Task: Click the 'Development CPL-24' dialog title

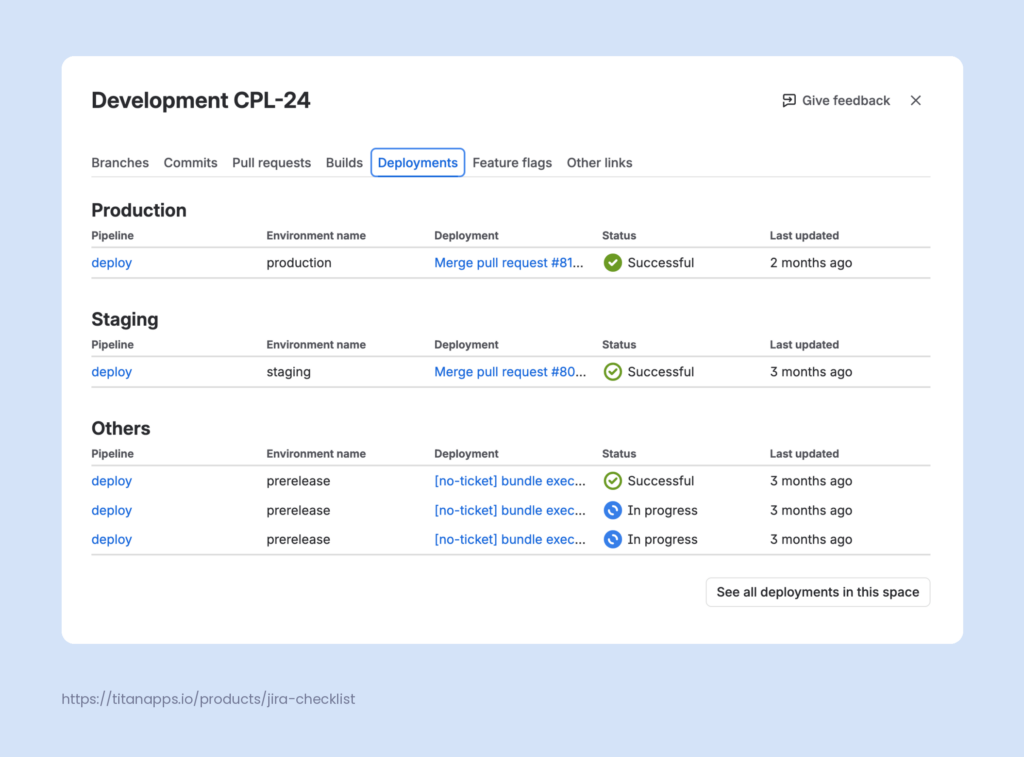Action: 201,101
